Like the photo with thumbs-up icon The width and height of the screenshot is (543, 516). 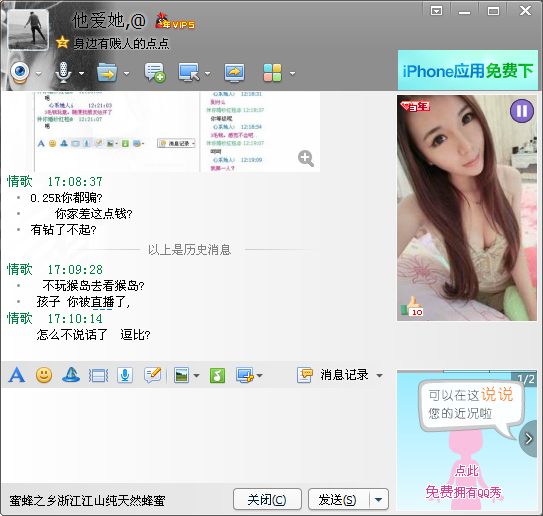(x=412, y=306)
